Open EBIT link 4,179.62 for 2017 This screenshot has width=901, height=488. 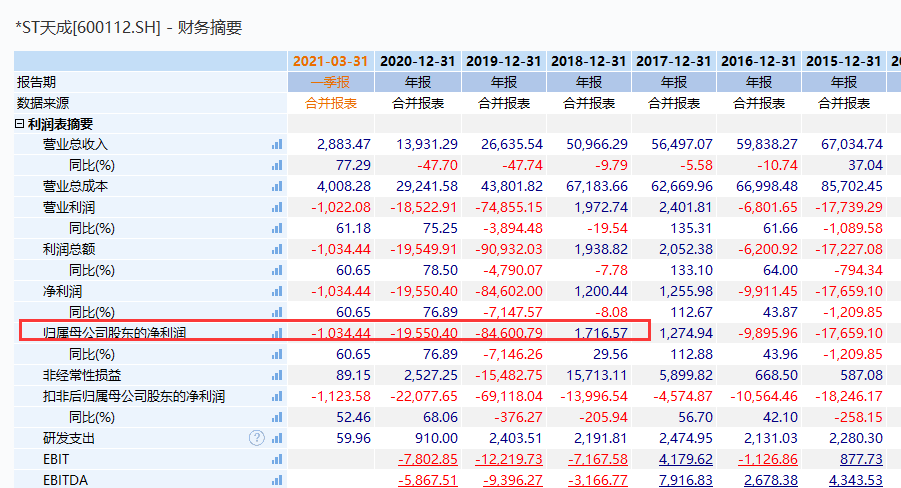click(686, 459)
